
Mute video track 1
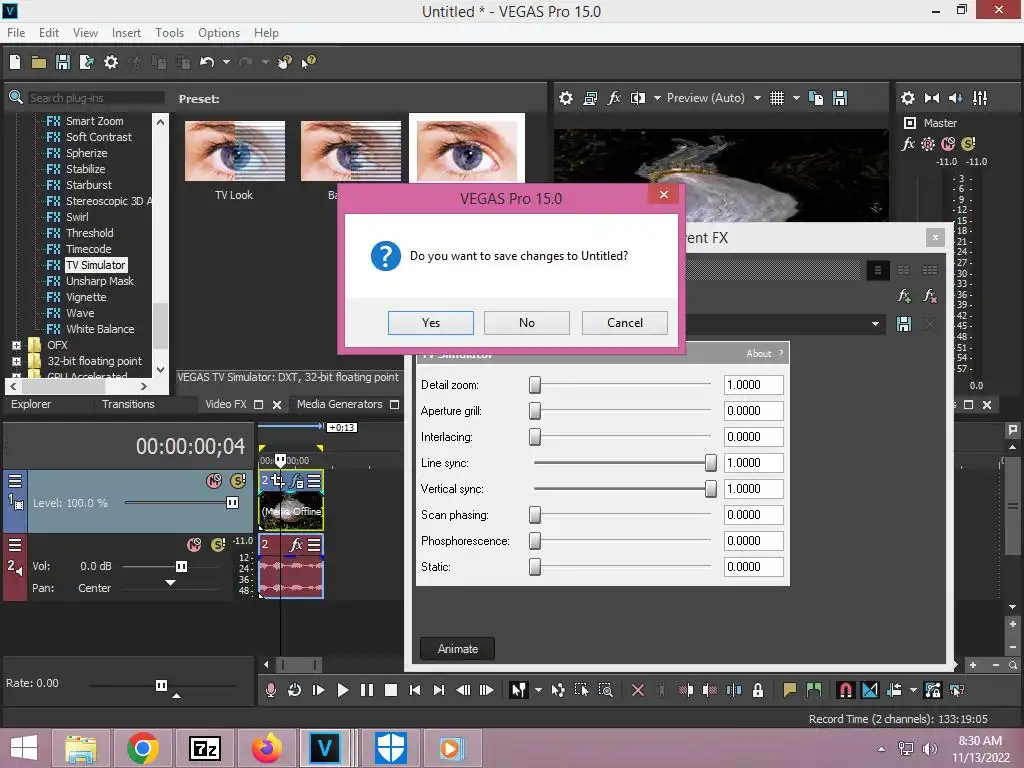[214, 481]
